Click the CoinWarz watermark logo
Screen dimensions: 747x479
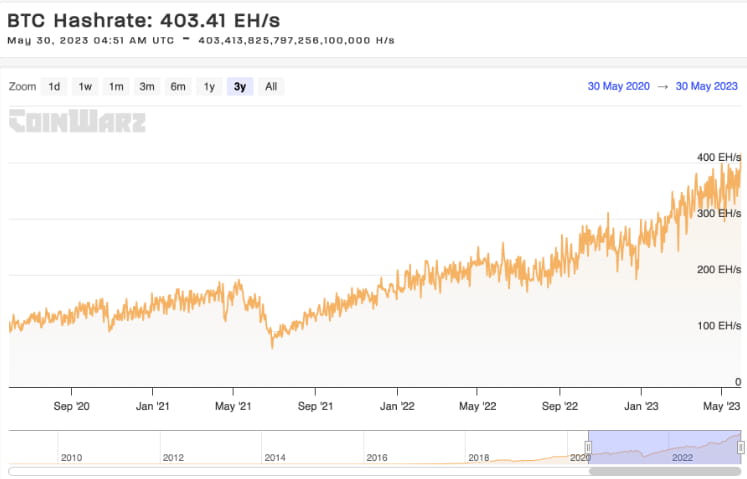[77, 121]
